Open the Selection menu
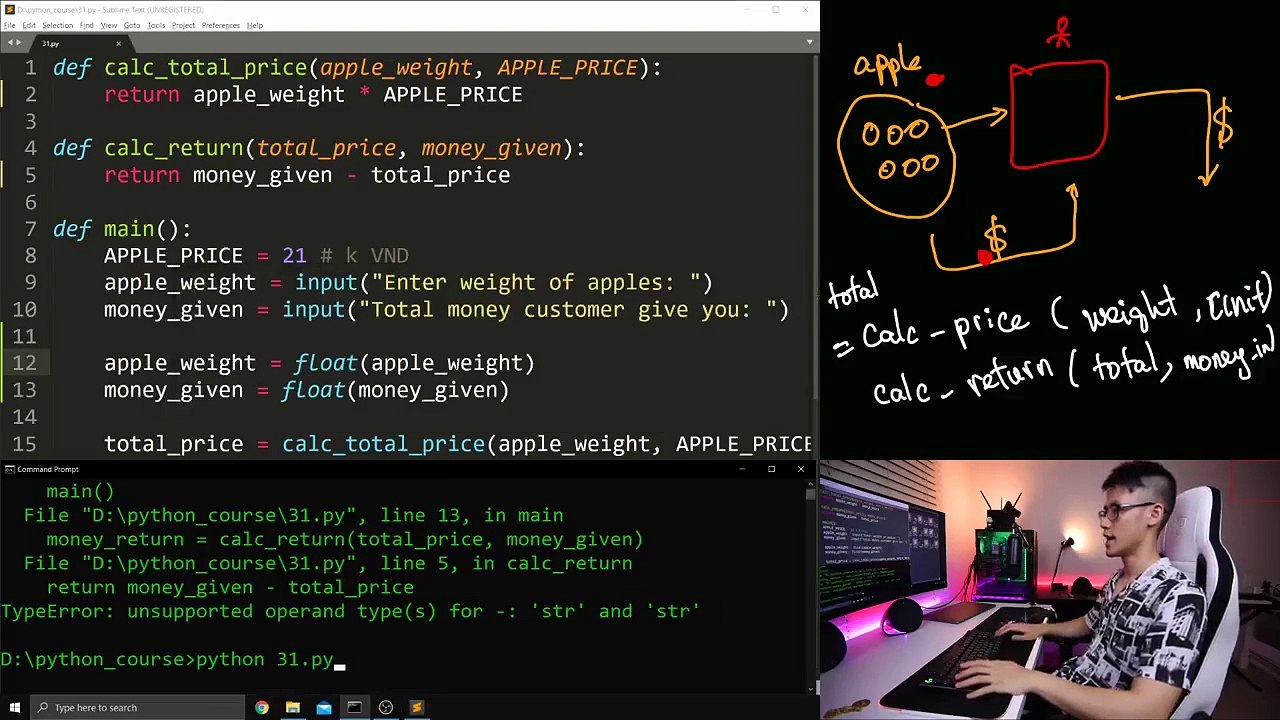The height and width of the screenshot is (720, 1280). click(x=57, y=25)
